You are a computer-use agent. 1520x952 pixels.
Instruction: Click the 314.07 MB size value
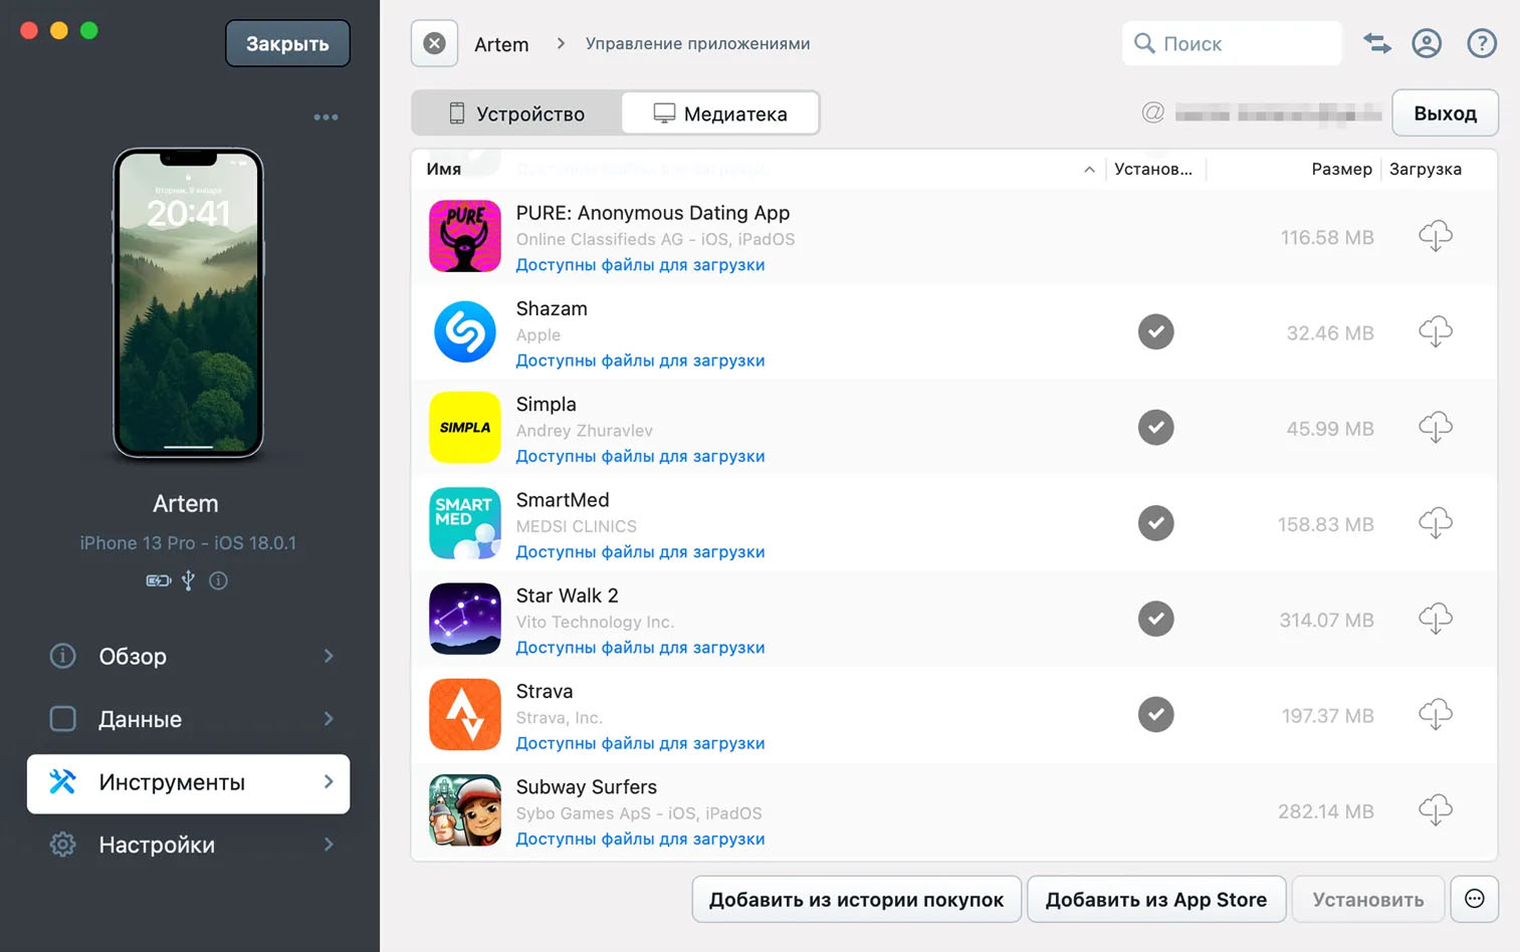[x=1326, y=620]
